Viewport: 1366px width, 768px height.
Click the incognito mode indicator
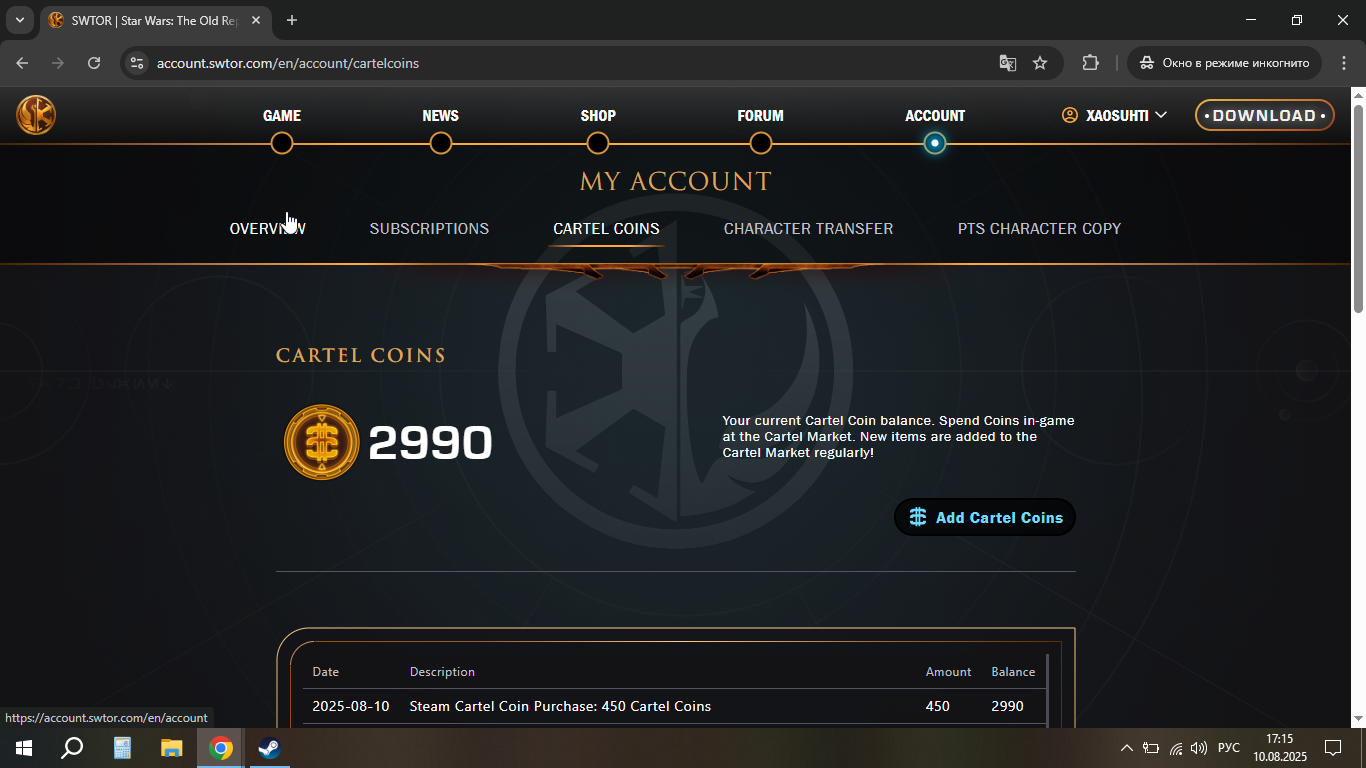pyautogui.click(x=1225, y=63)
